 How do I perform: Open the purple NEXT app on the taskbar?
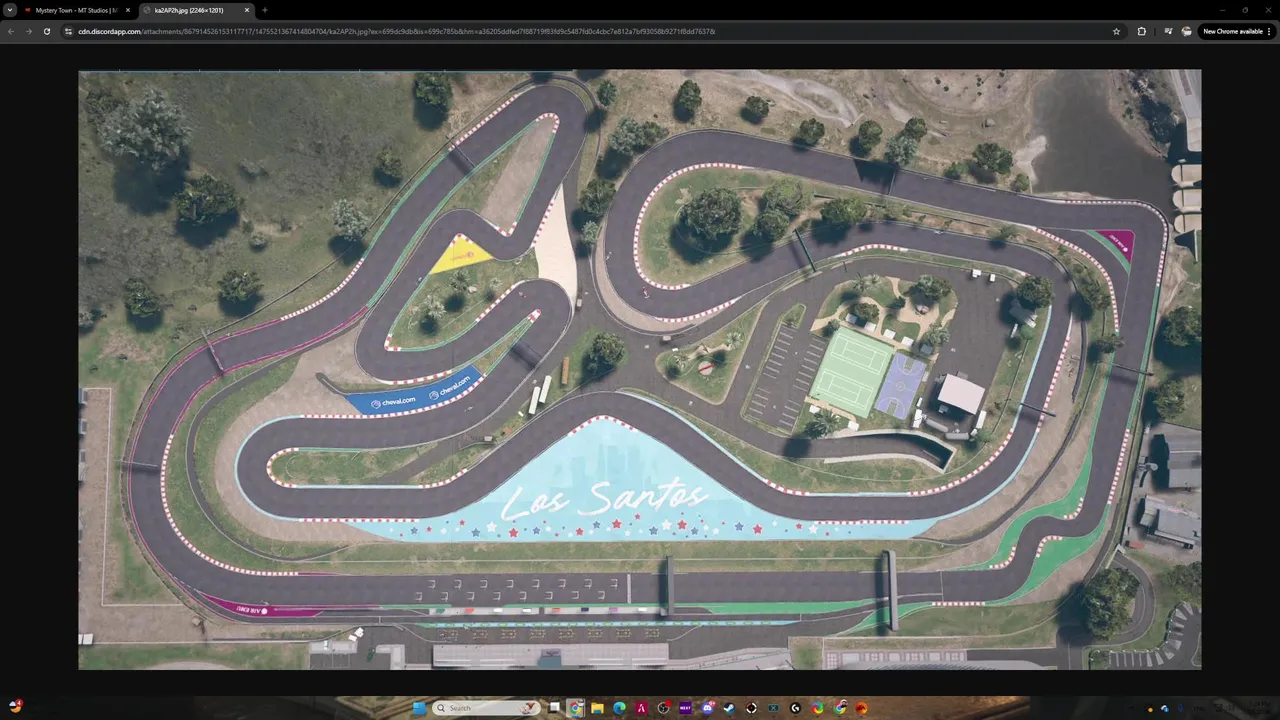(x=685, y=708)
